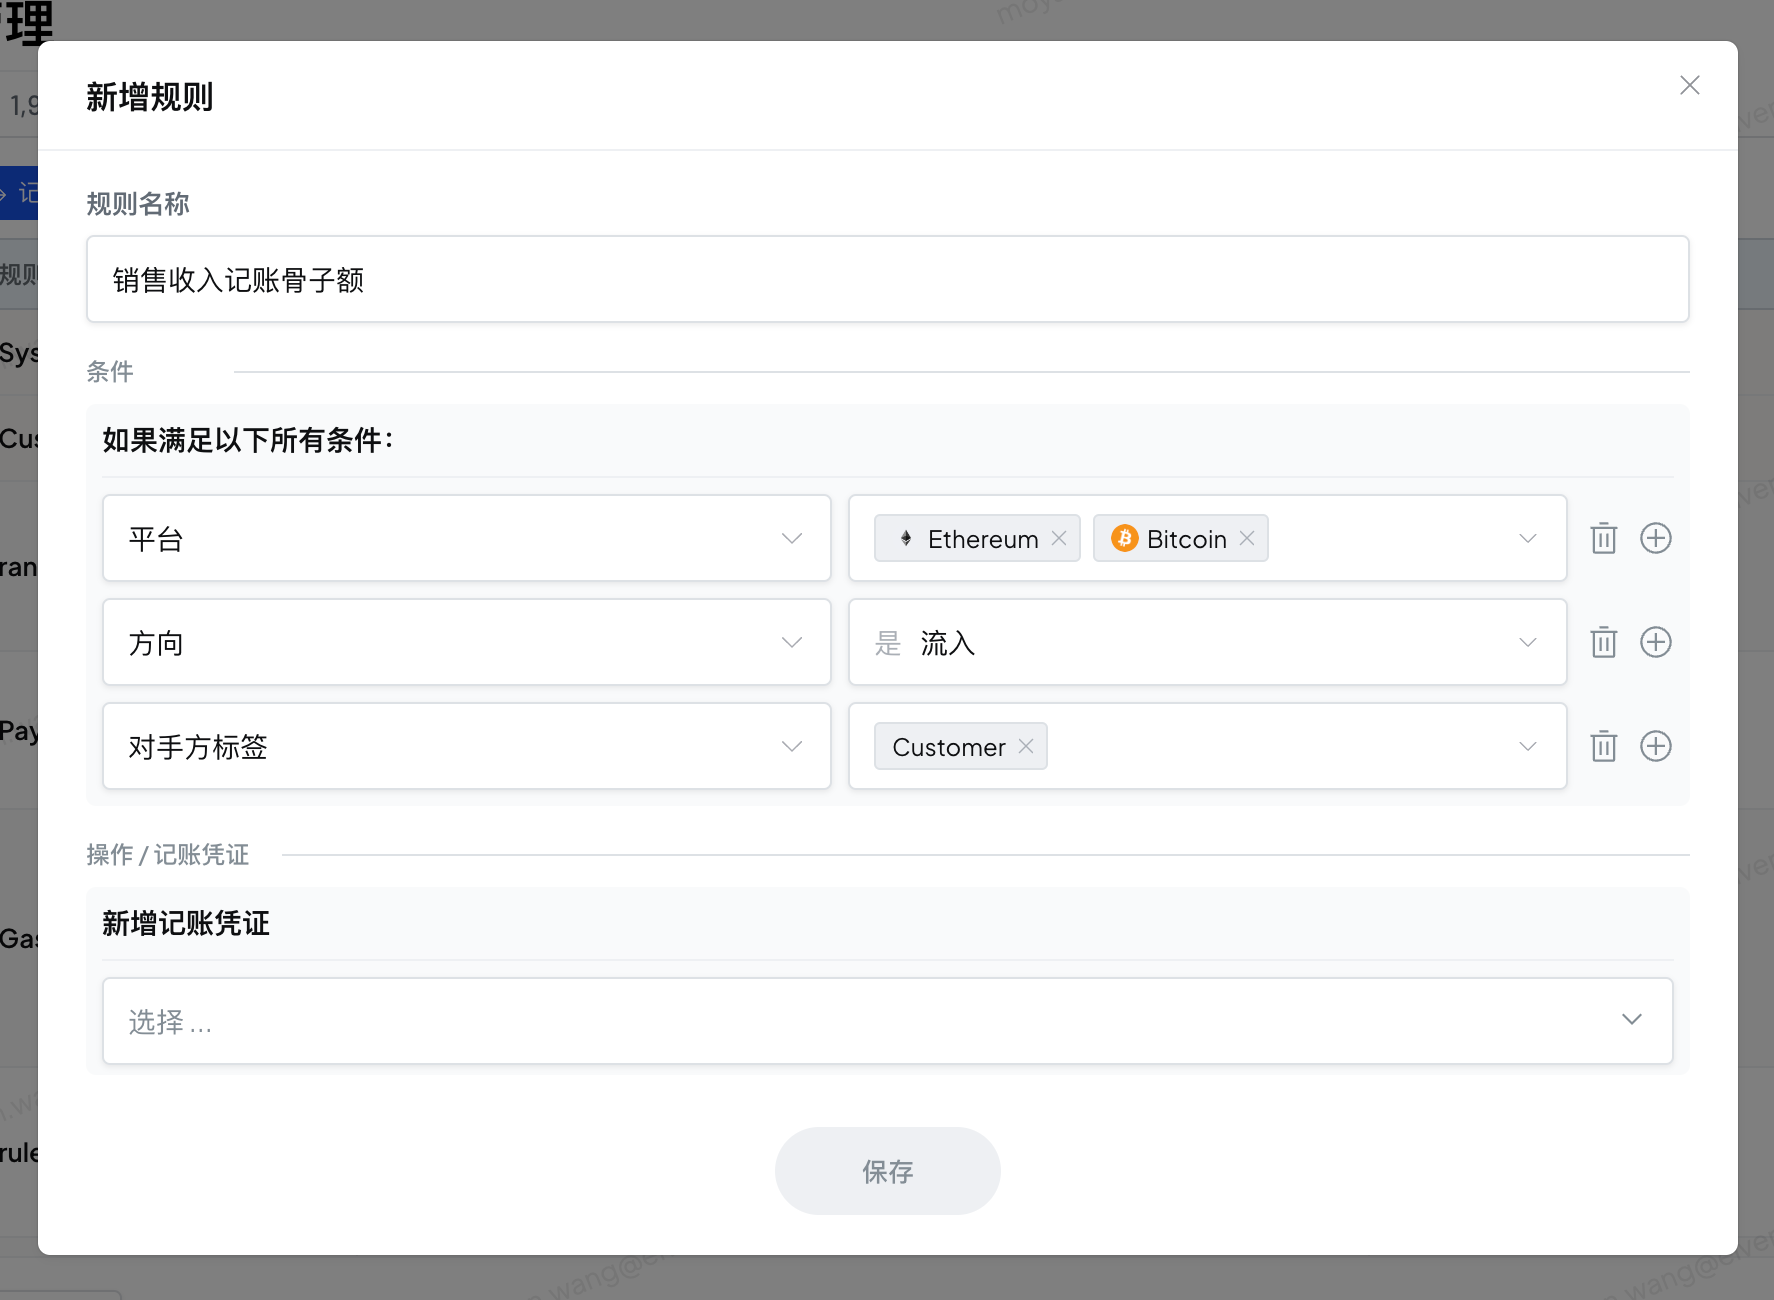
Task: Remove the Ethereum tag
Action: 1059,538
